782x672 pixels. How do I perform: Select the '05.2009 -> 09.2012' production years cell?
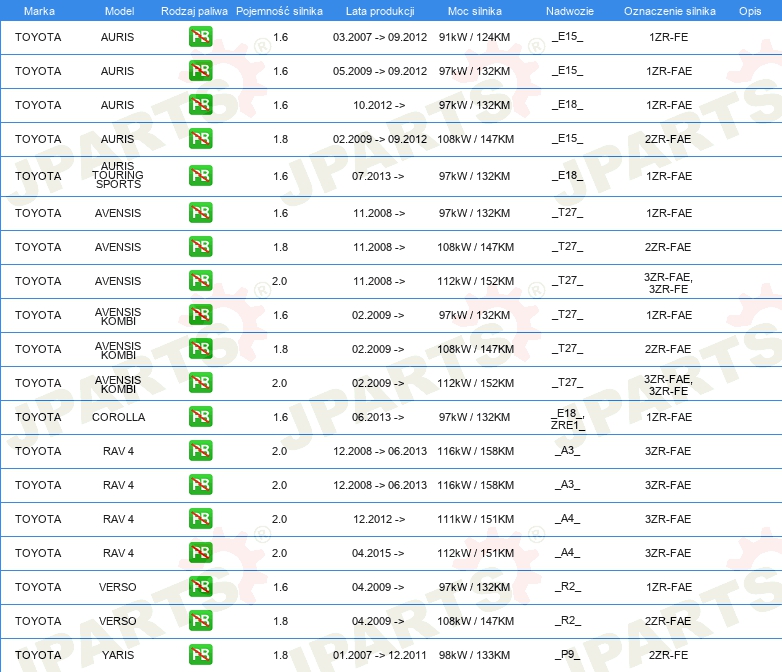[380, 71]
